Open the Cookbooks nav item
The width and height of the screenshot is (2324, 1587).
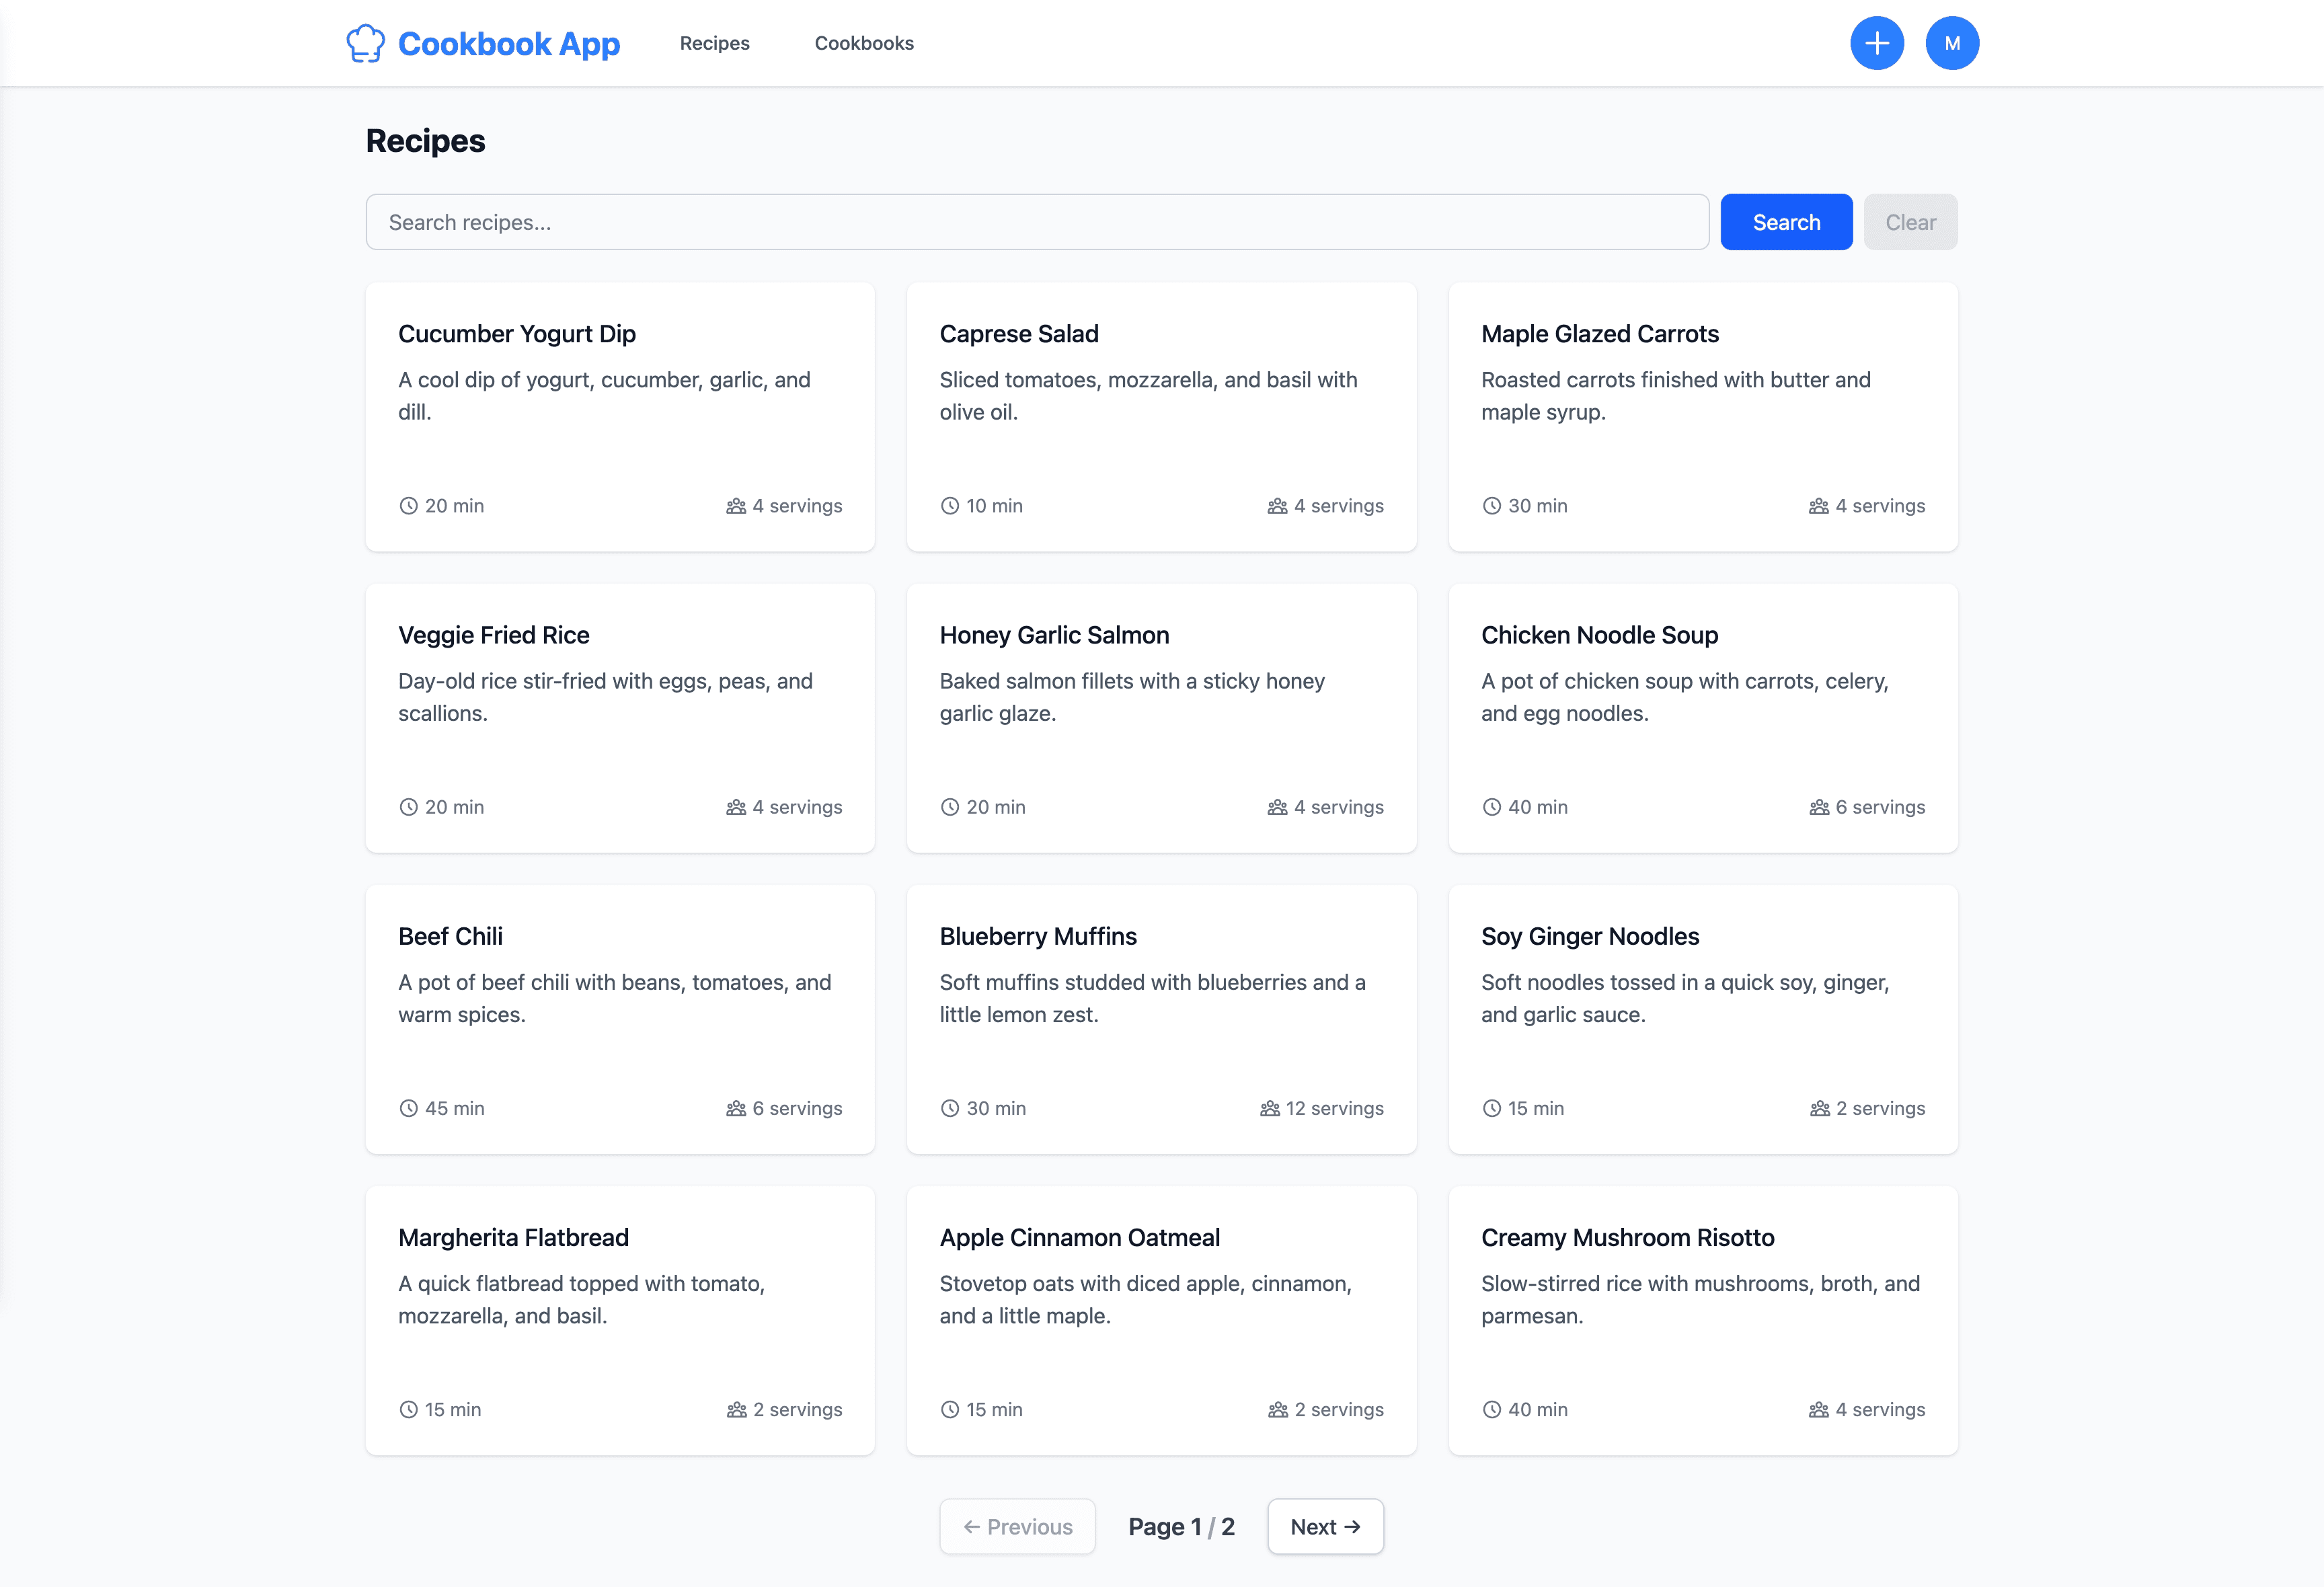click(x=864, y=43)
